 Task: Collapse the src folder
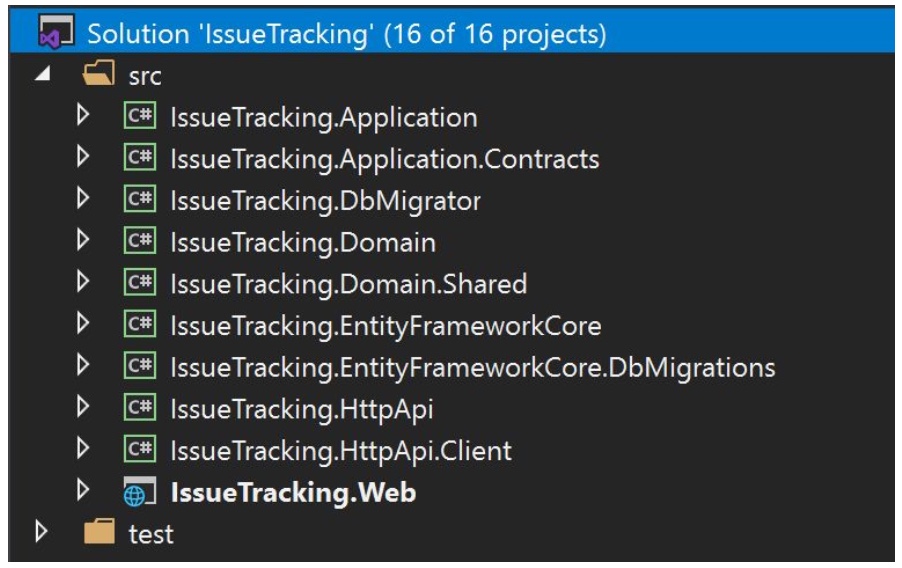[x=43, y=73]
